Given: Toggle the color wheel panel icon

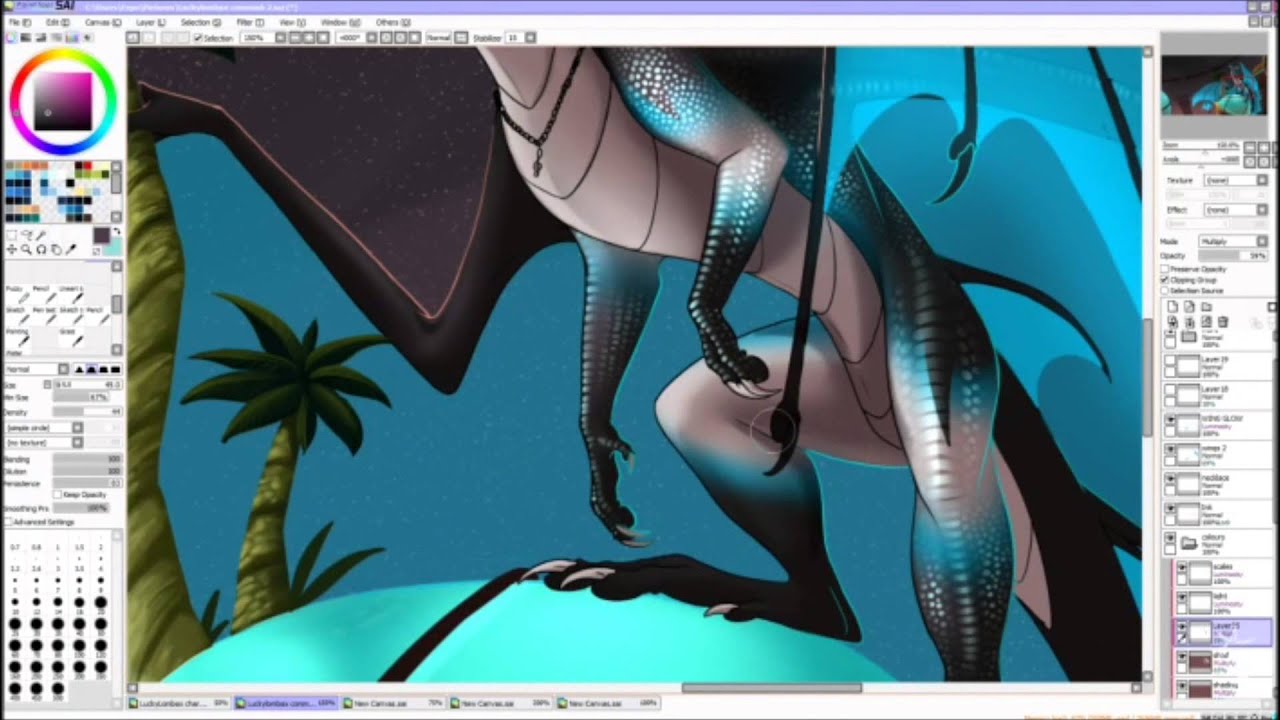Looking at the screenshot, I should (11, 38).
